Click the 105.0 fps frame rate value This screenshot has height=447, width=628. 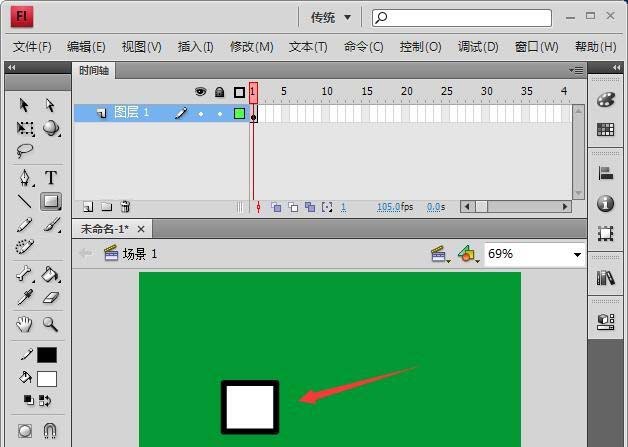pyautogui.click(x=388, y=207)
